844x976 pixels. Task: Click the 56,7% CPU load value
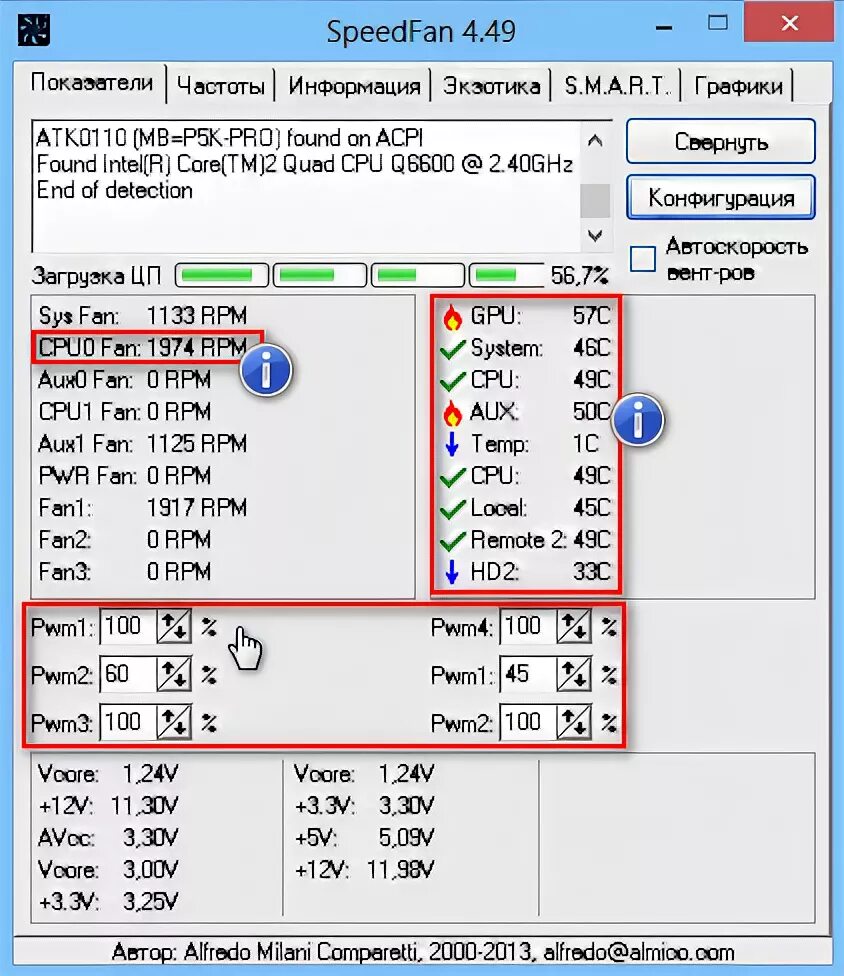[x=579, y=275]
